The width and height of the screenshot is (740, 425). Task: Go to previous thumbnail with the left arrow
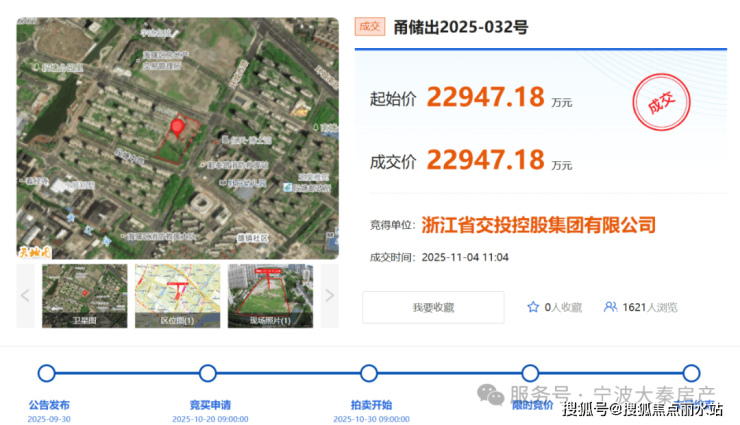point(26,295)
